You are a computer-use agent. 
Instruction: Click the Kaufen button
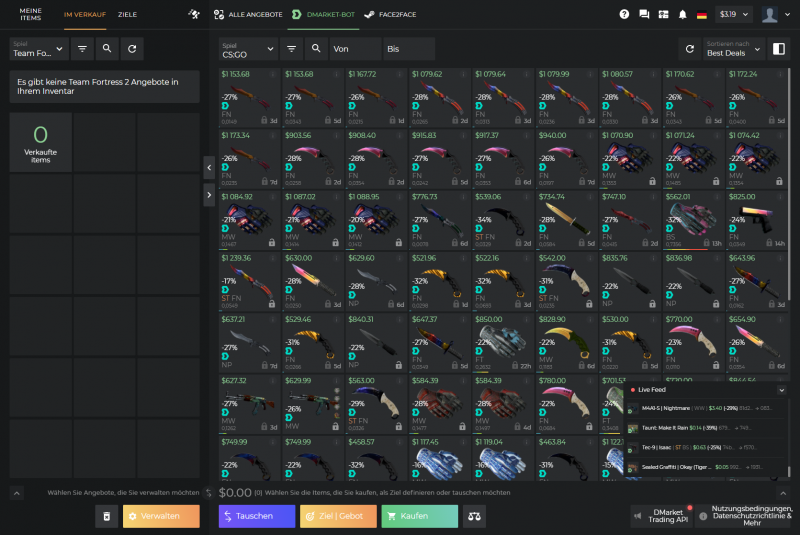tap(420, 516)
